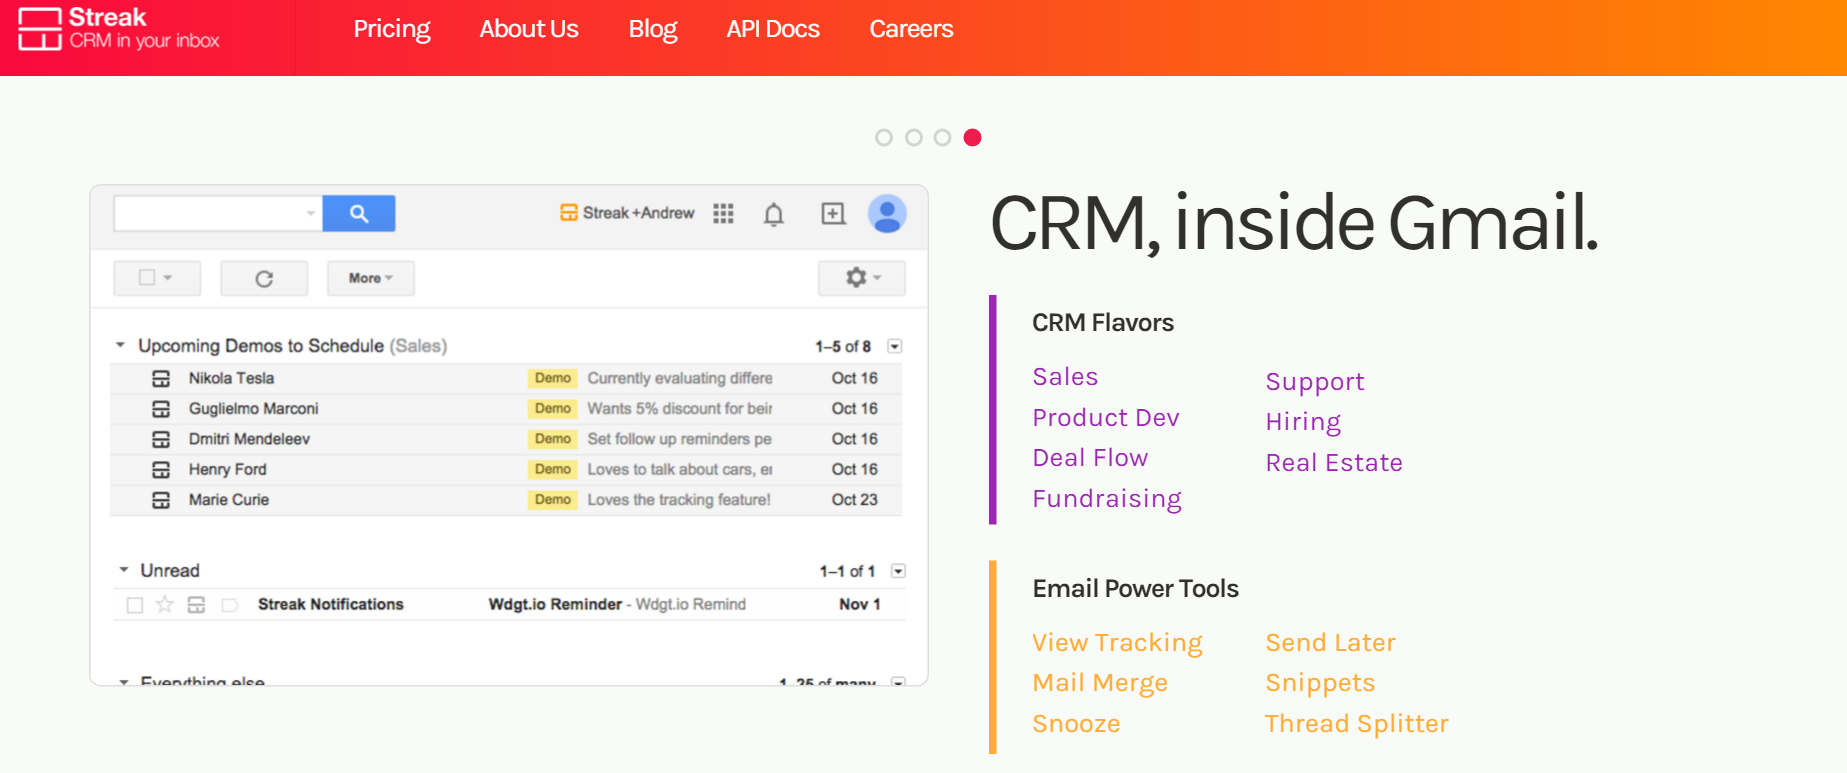Click the Mail Merge link
The height and width of the screenshot is (773, 1847).
pos(1099,683)
